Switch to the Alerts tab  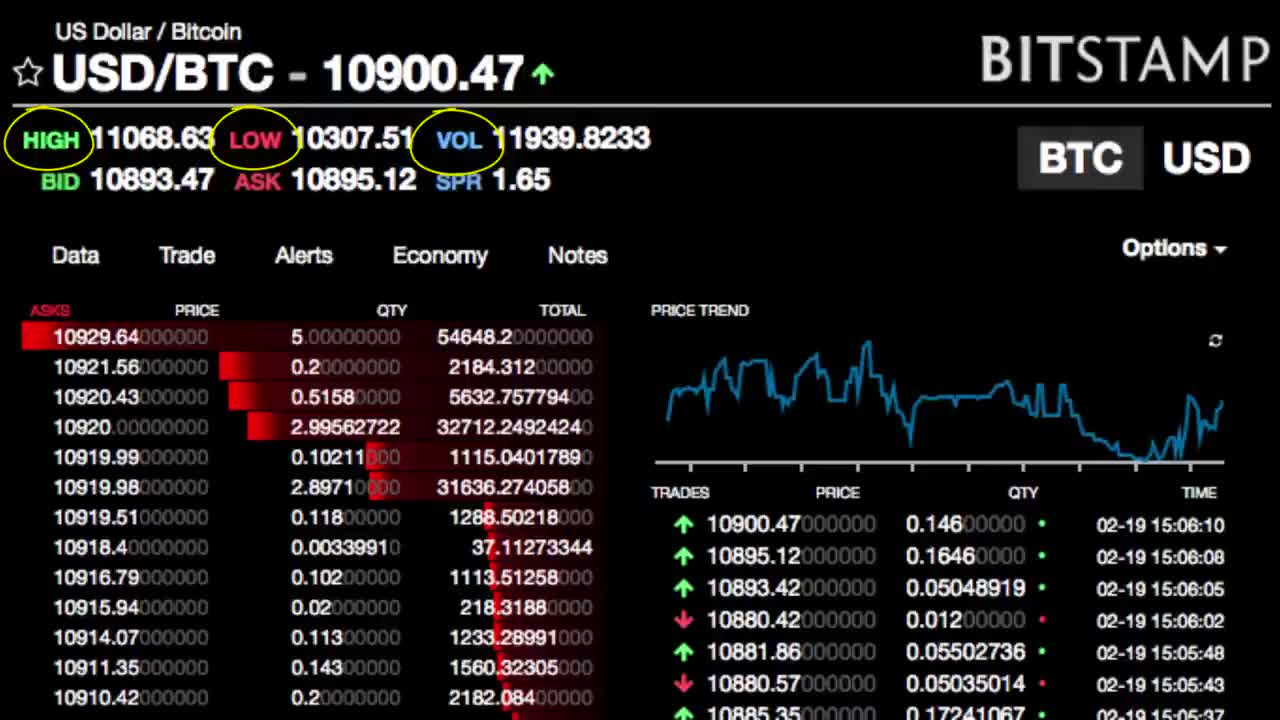[x=304, y=255]
